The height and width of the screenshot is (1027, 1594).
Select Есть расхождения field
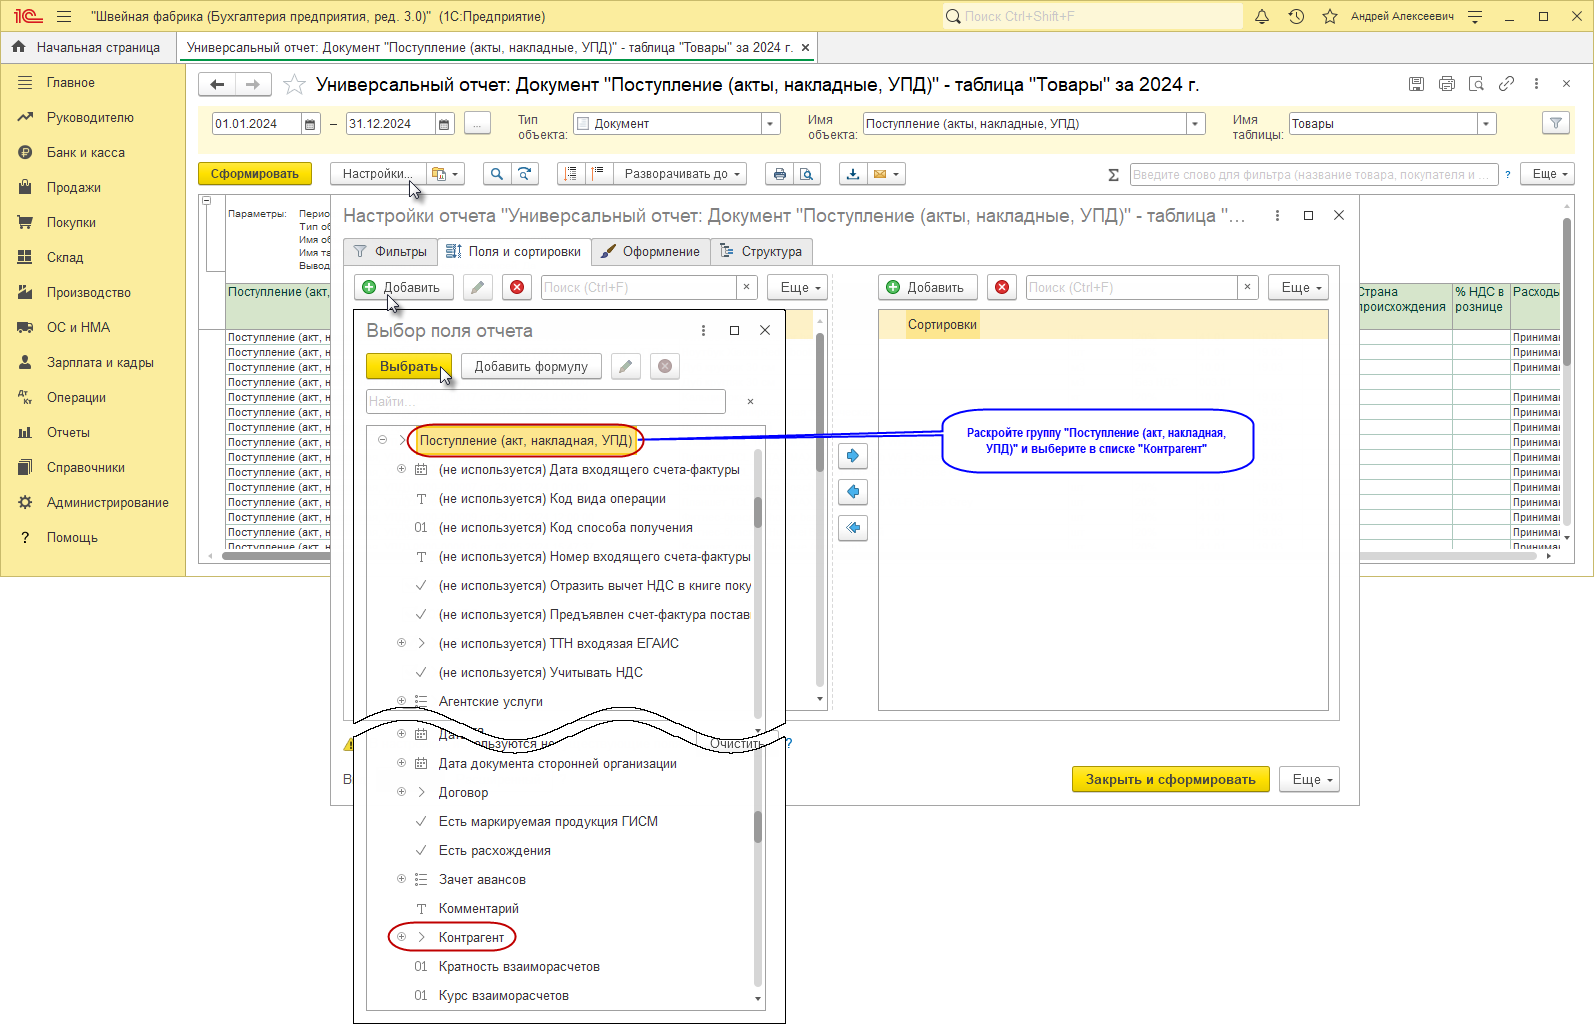494,850
